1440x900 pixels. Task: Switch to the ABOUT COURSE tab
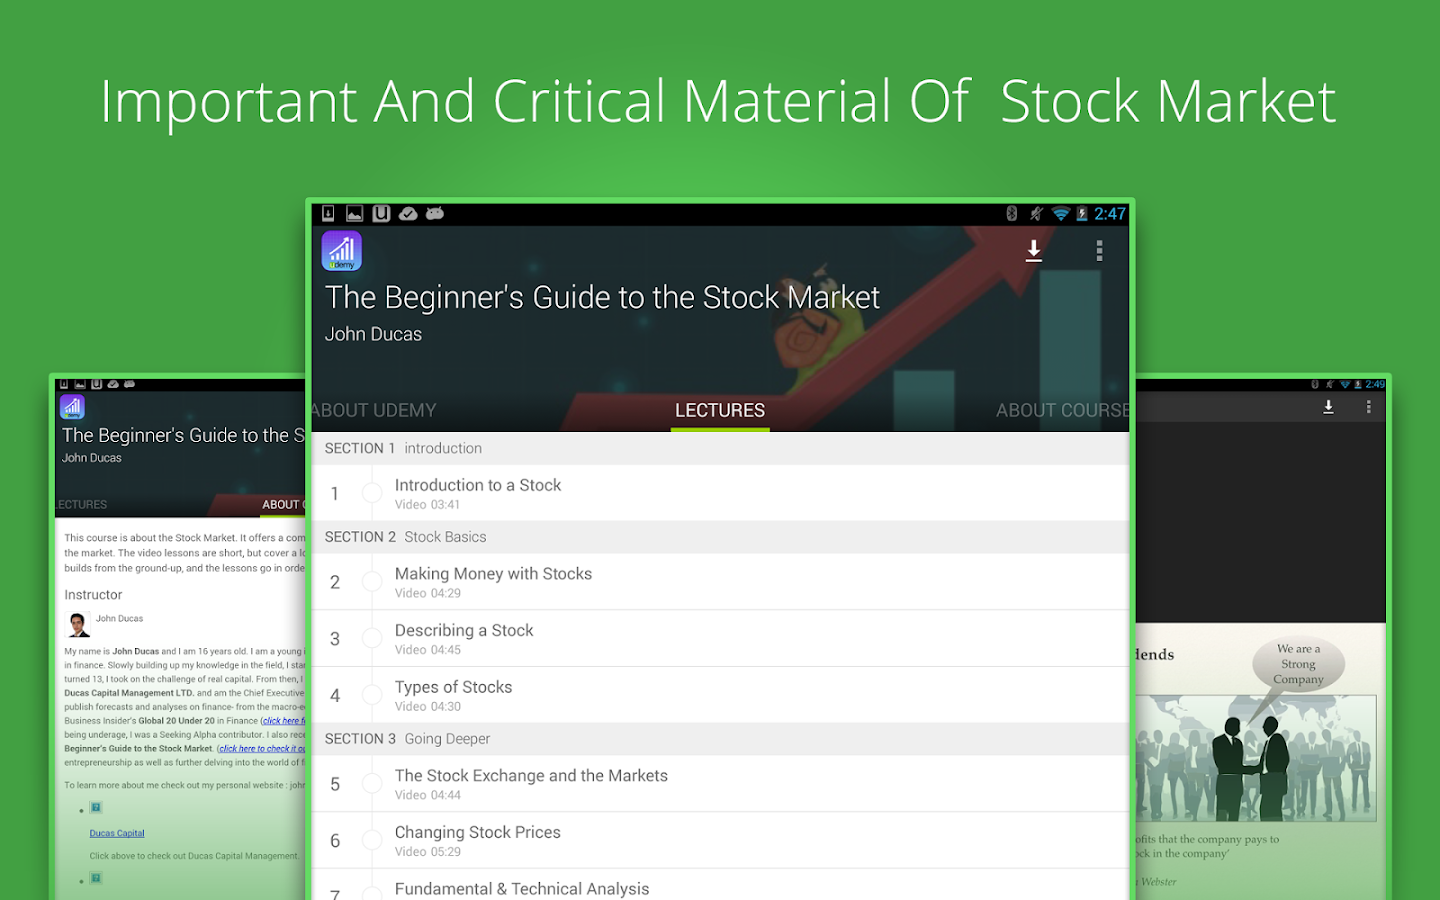coord(1062,410)
